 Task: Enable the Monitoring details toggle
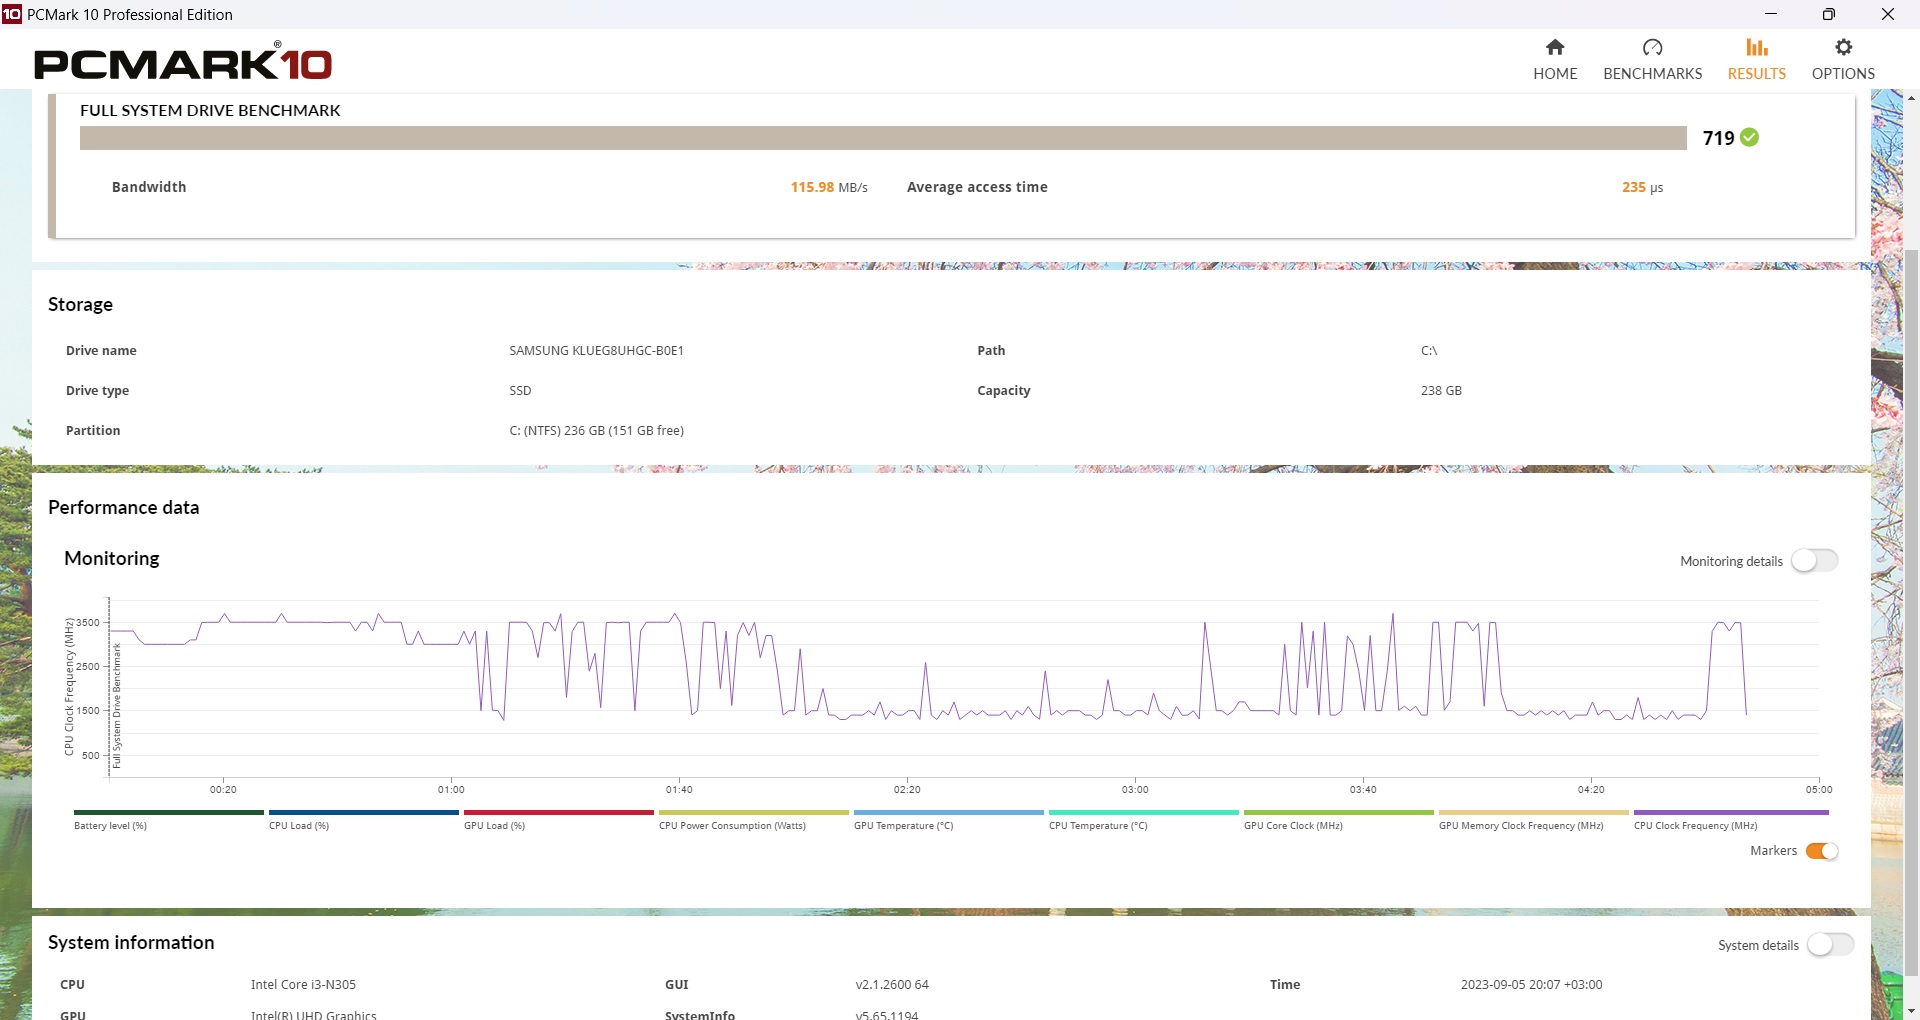[1814, 561]
